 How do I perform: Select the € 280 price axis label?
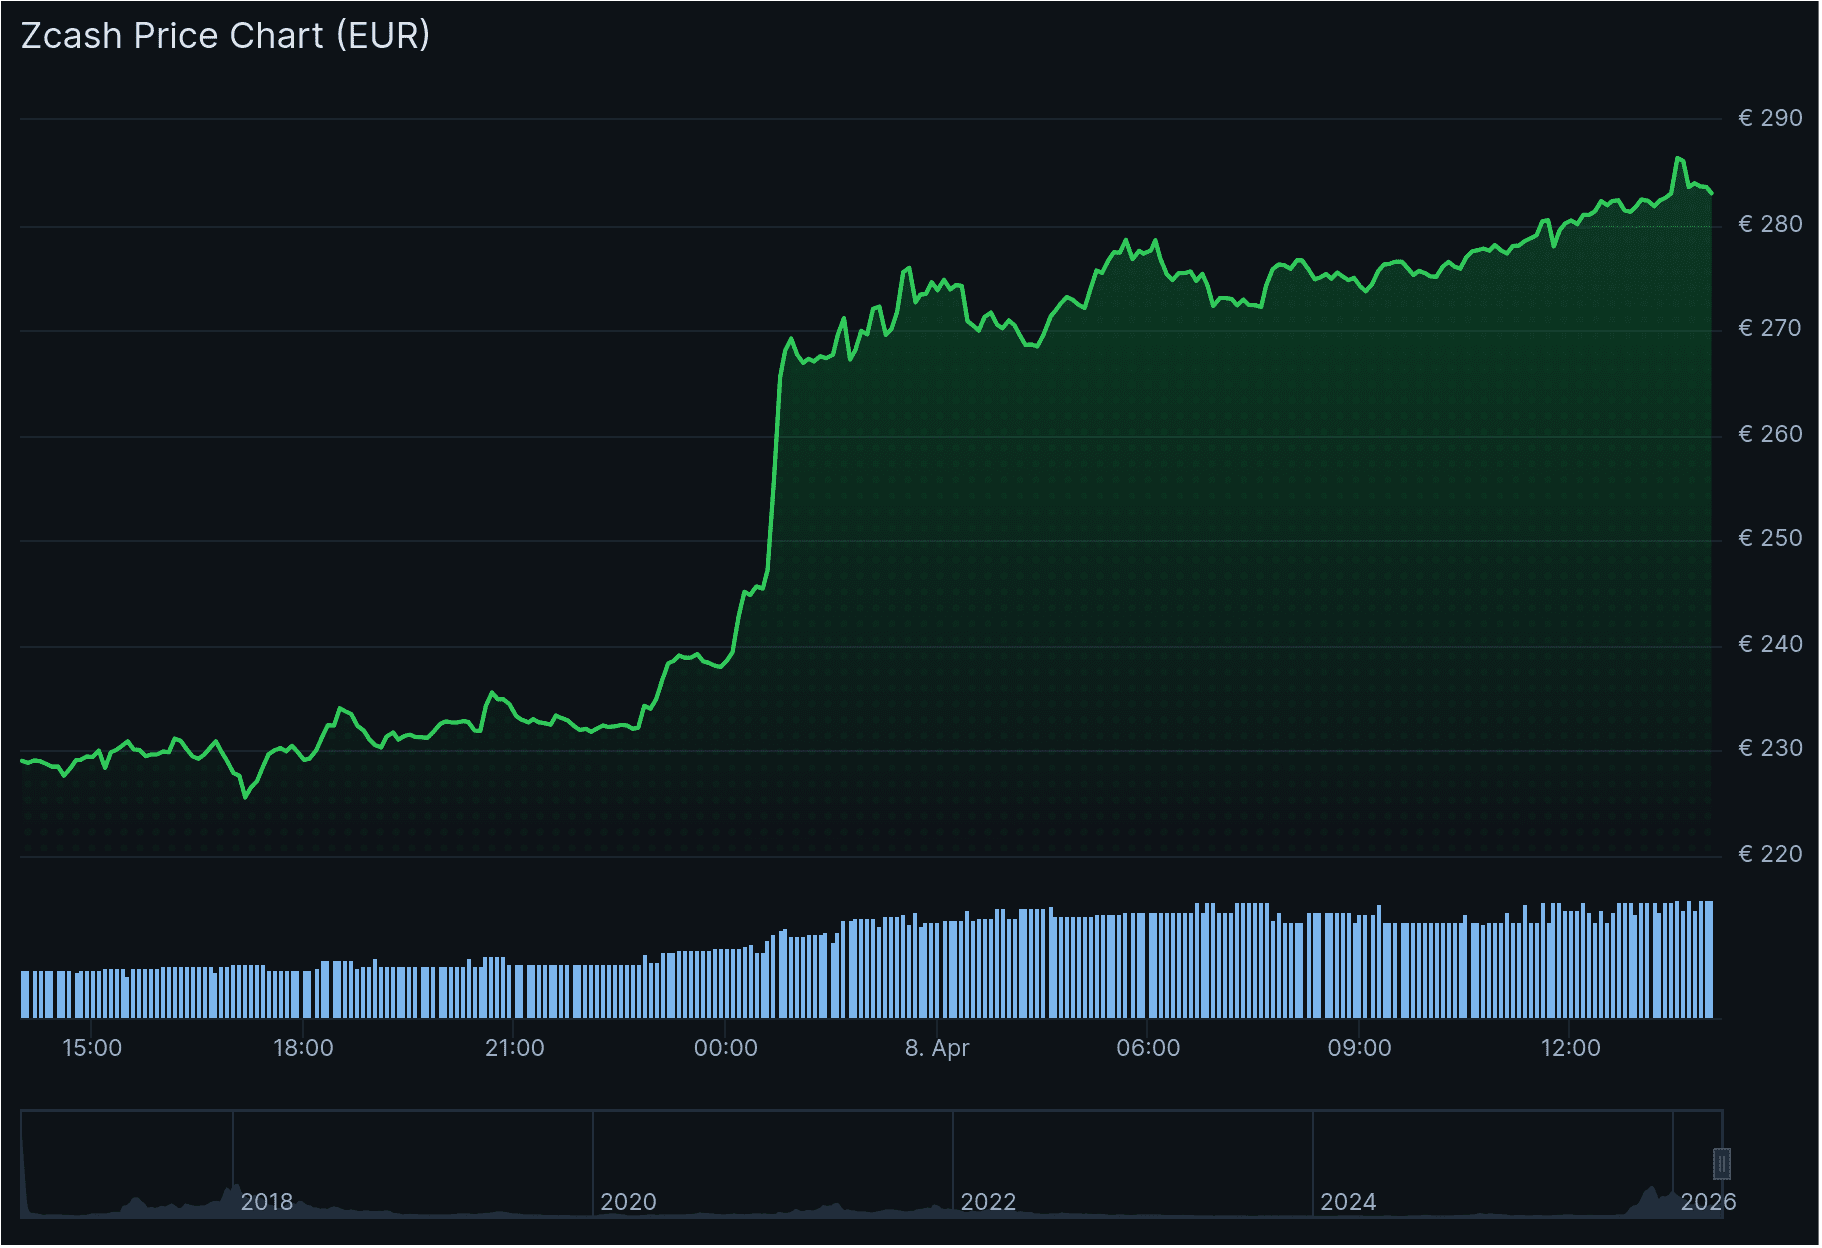(x=1769, y=224)
